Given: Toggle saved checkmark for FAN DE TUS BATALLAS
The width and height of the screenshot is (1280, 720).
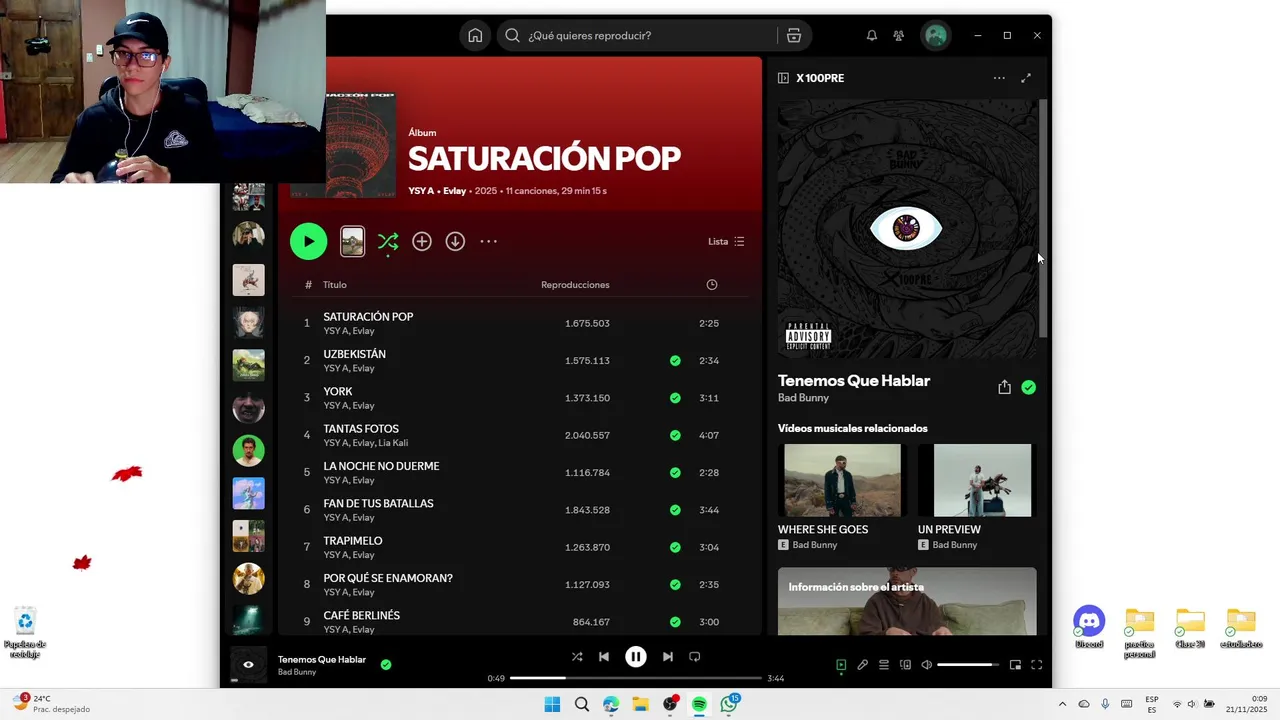Looking at the screenshot, I should point(675,510).
